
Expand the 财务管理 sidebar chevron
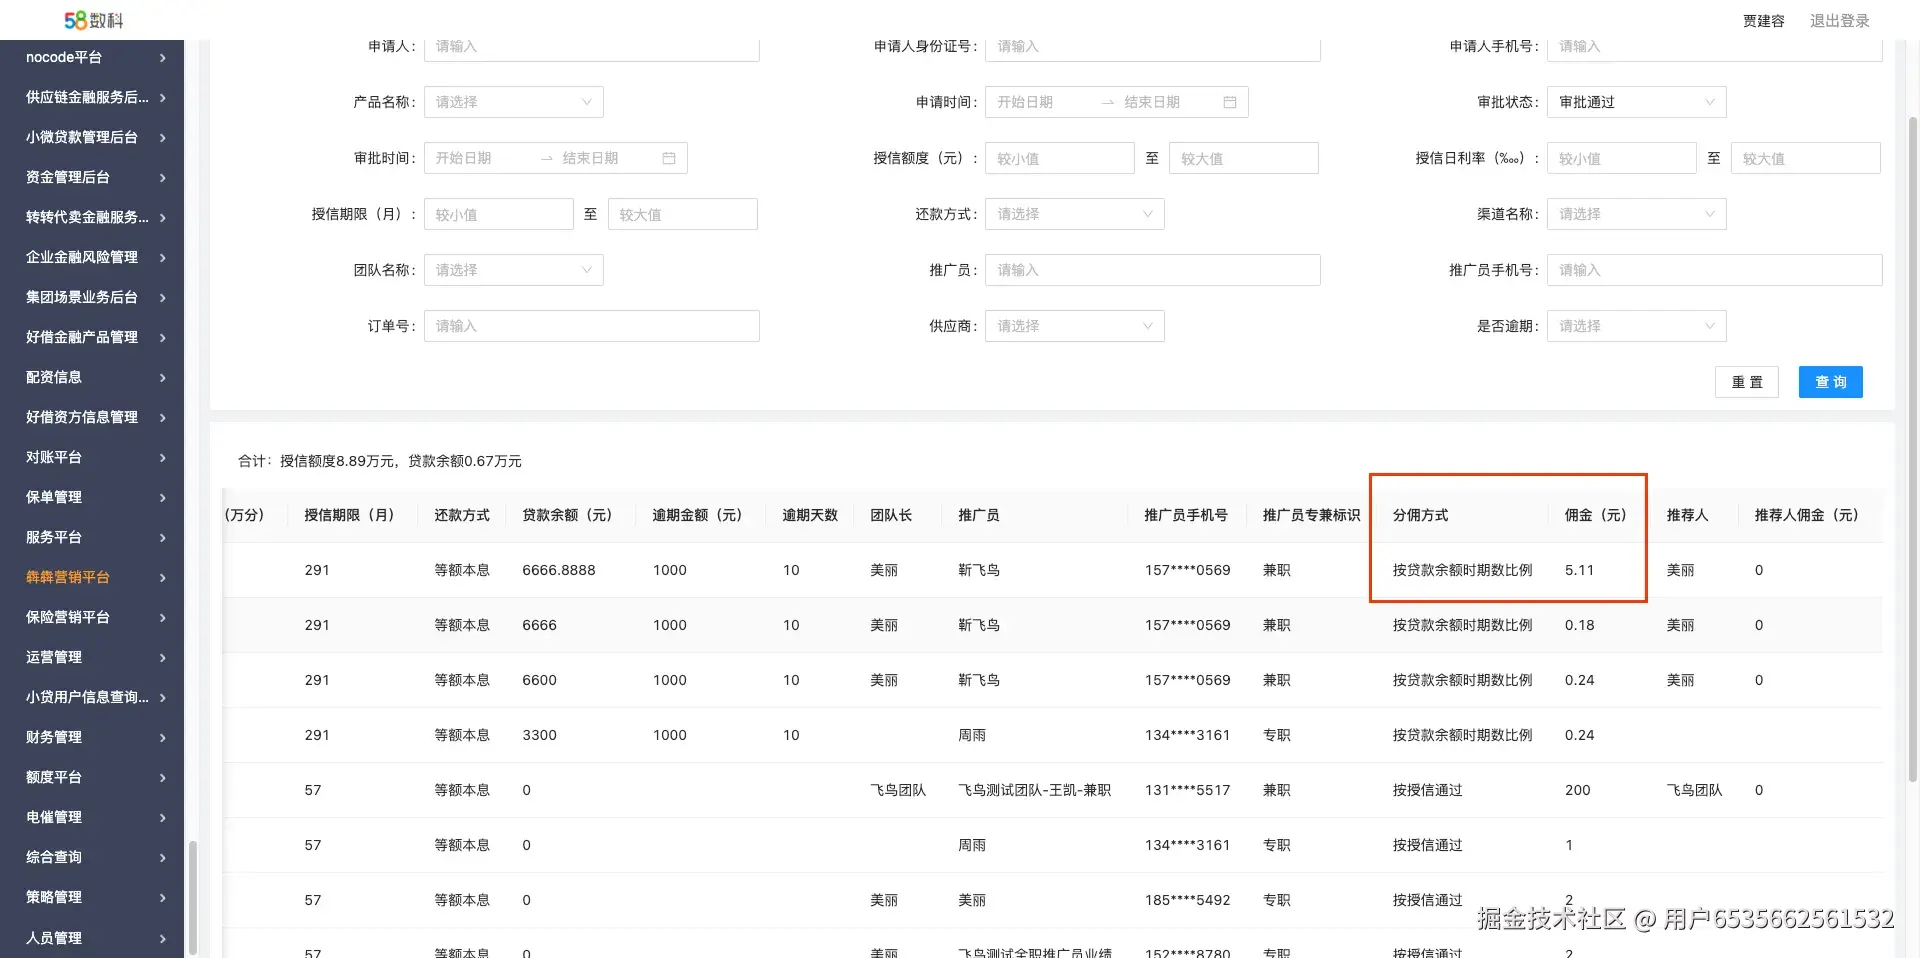click(163, 738)
